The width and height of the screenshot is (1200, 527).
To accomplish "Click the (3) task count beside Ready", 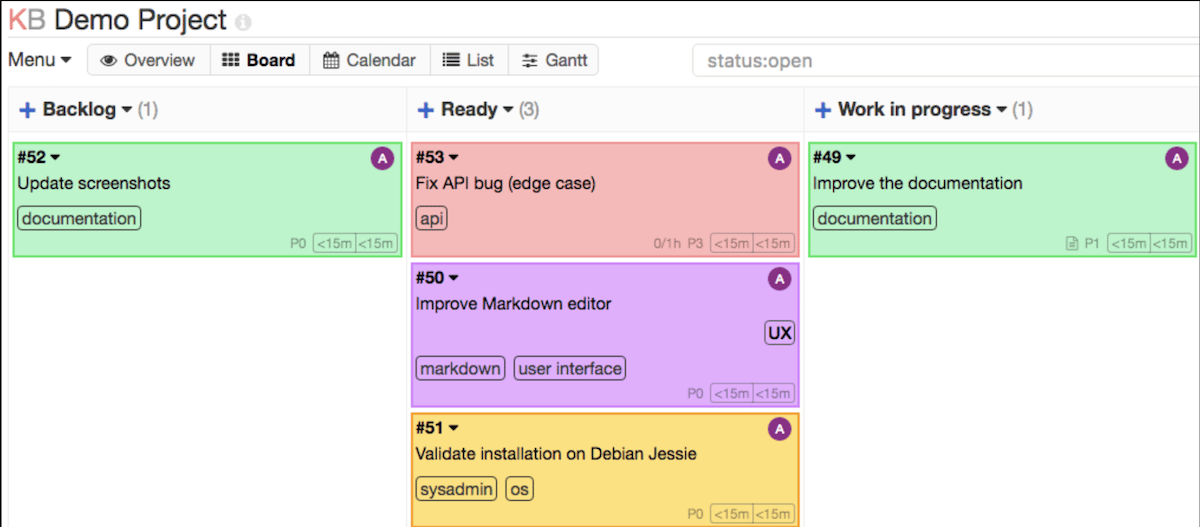I will tap(529, 110).
